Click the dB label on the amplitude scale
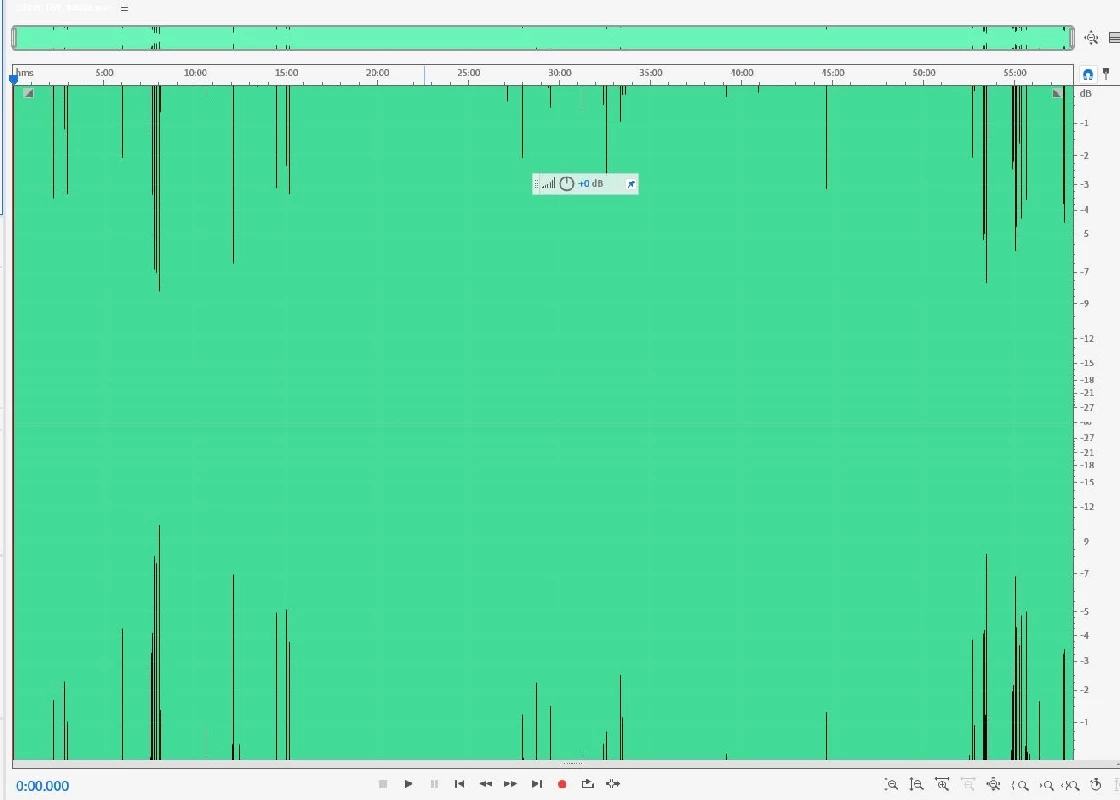 click(x=1086, y=94)
